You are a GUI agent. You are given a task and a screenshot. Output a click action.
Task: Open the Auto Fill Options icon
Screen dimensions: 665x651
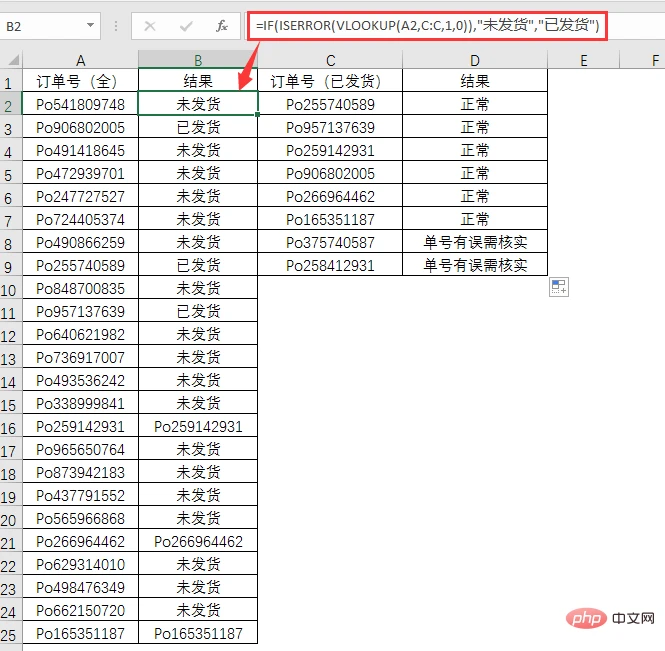coord(559,287)
